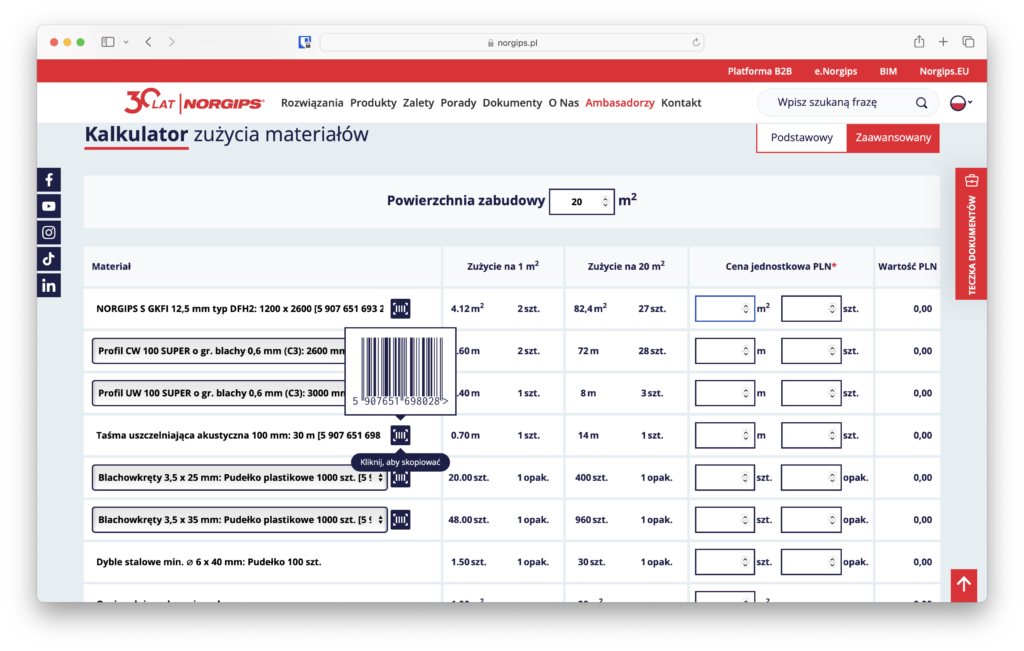The image size is (1024, 651).
Task: Switch to Podstawowy calculator mode
Action: pos(801,138)
